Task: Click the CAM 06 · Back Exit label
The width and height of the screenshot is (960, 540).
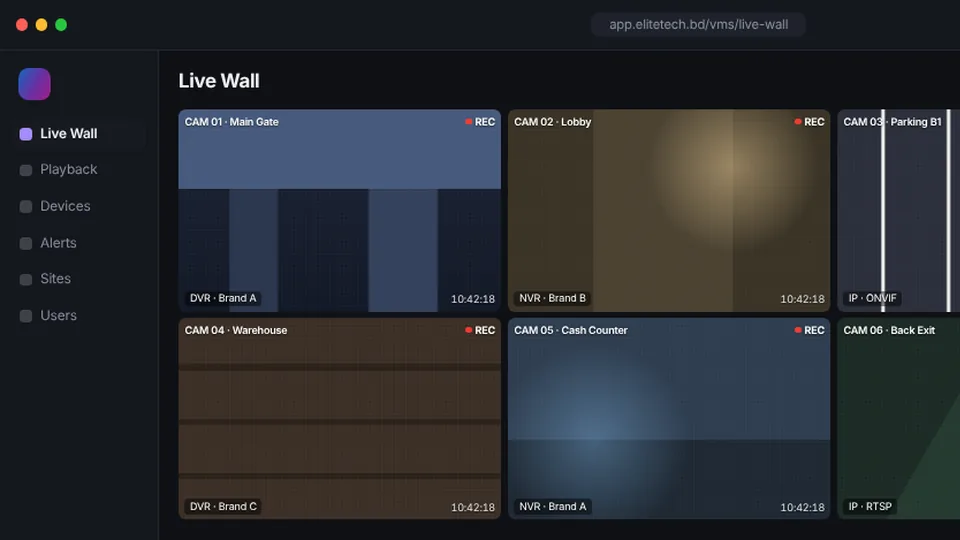Action: [x=889, y=330]
